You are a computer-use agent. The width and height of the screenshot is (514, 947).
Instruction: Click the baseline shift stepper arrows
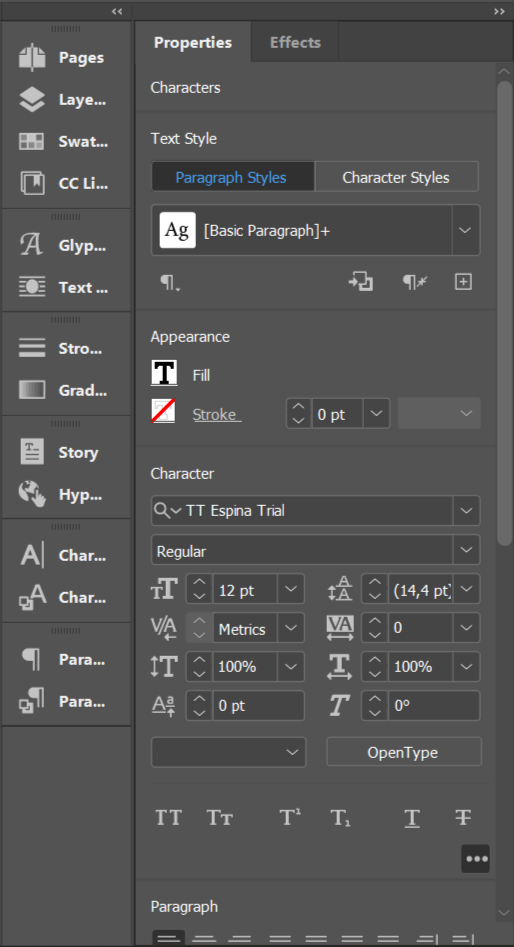click(x=200, y=706)
